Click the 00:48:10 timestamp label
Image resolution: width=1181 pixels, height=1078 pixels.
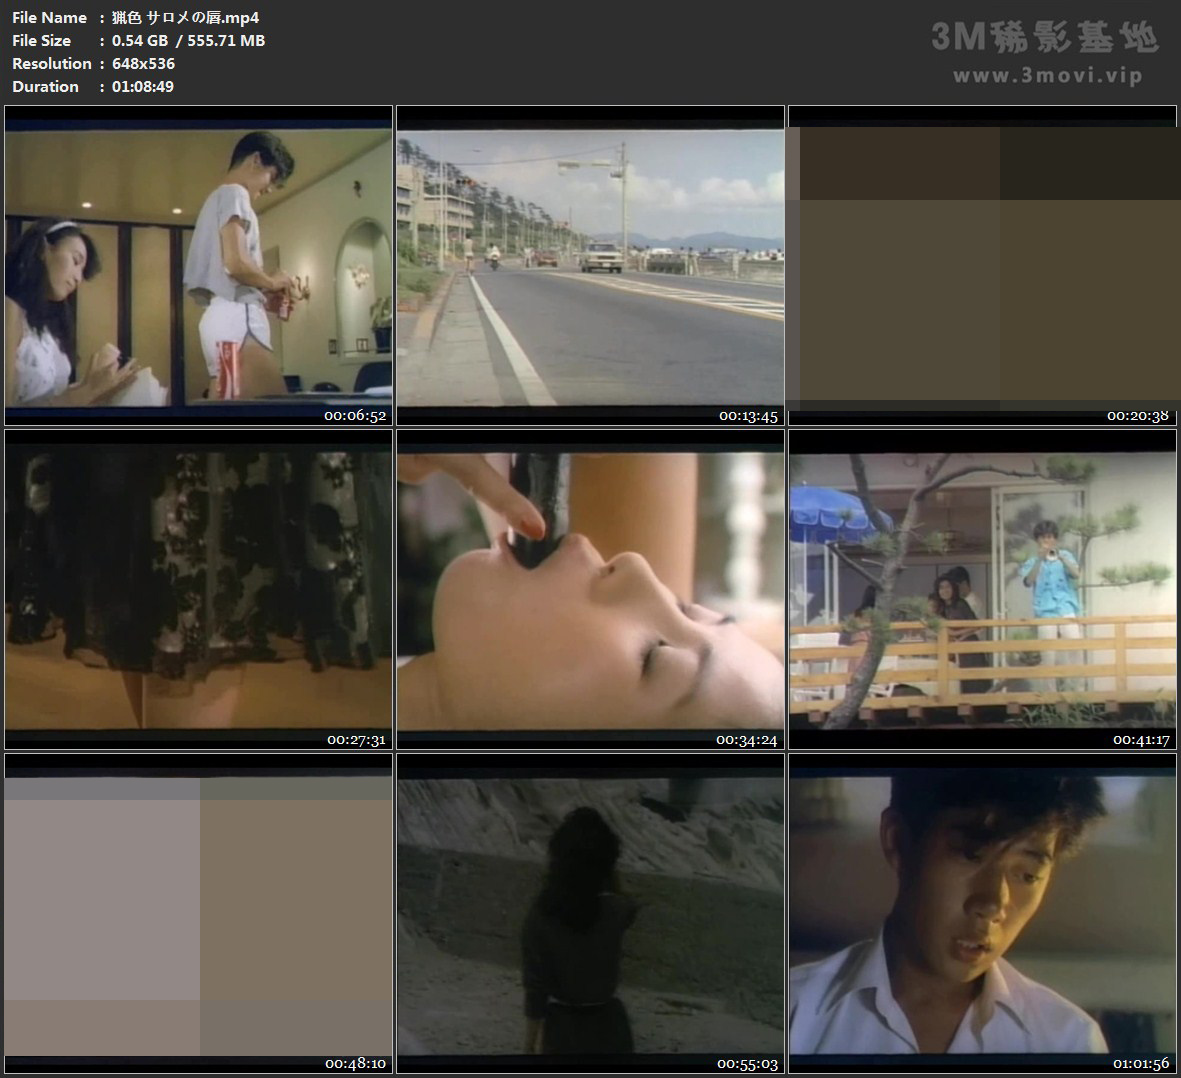356,1064
